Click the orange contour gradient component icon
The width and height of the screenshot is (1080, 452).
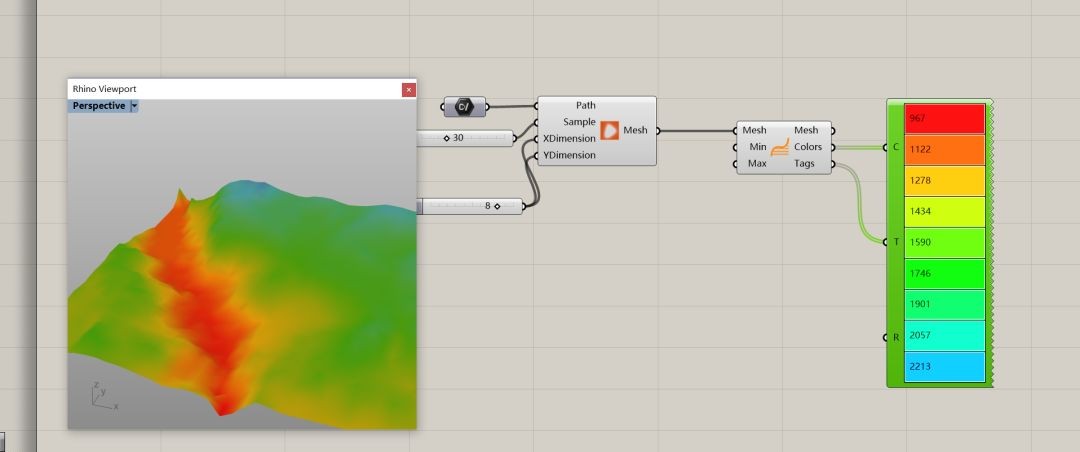click(780, 147)
